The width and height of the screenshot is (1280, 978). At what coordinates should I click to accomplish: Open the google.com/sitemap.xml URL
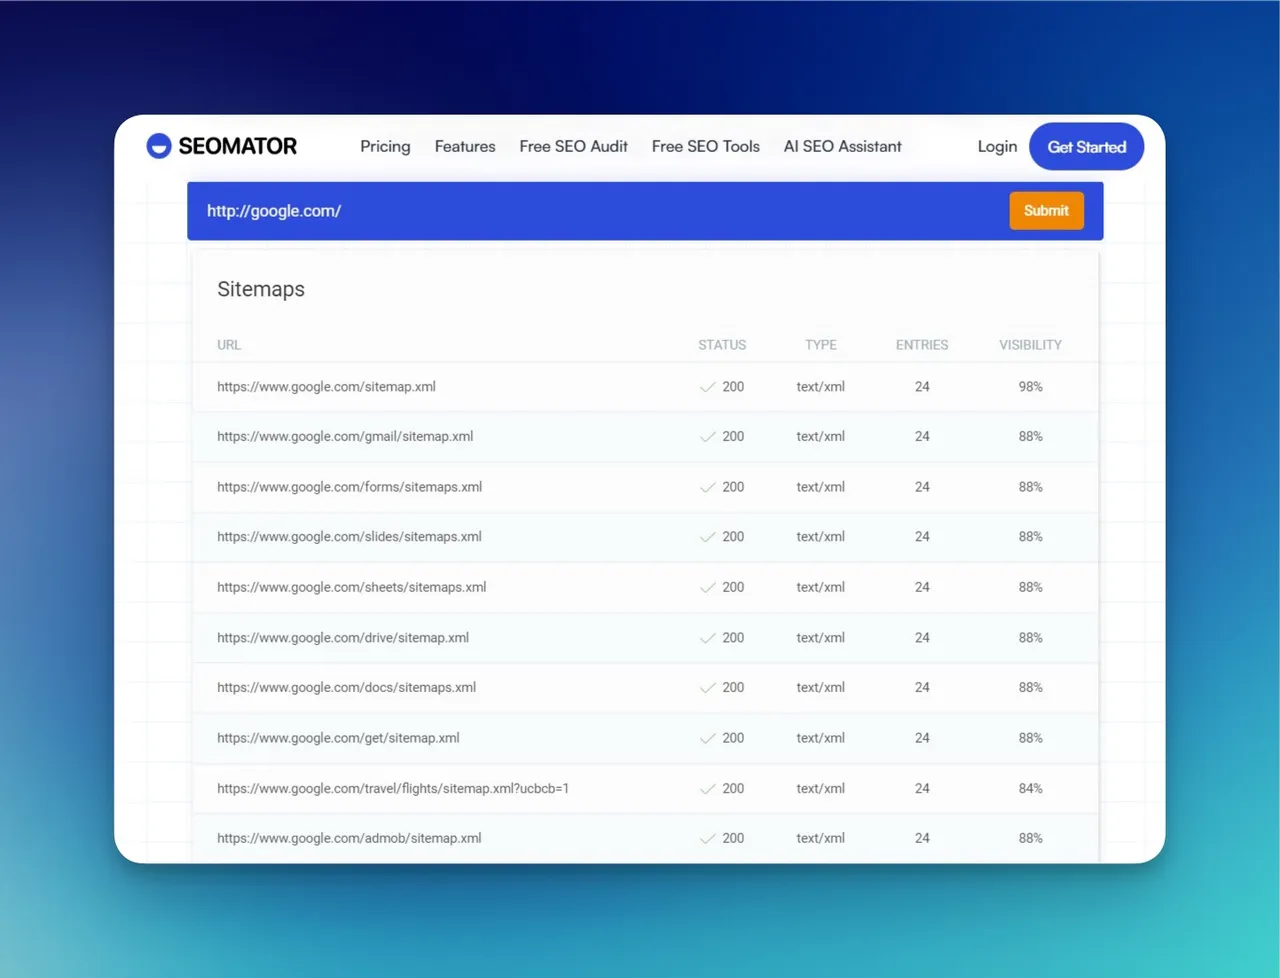[326, 386]
